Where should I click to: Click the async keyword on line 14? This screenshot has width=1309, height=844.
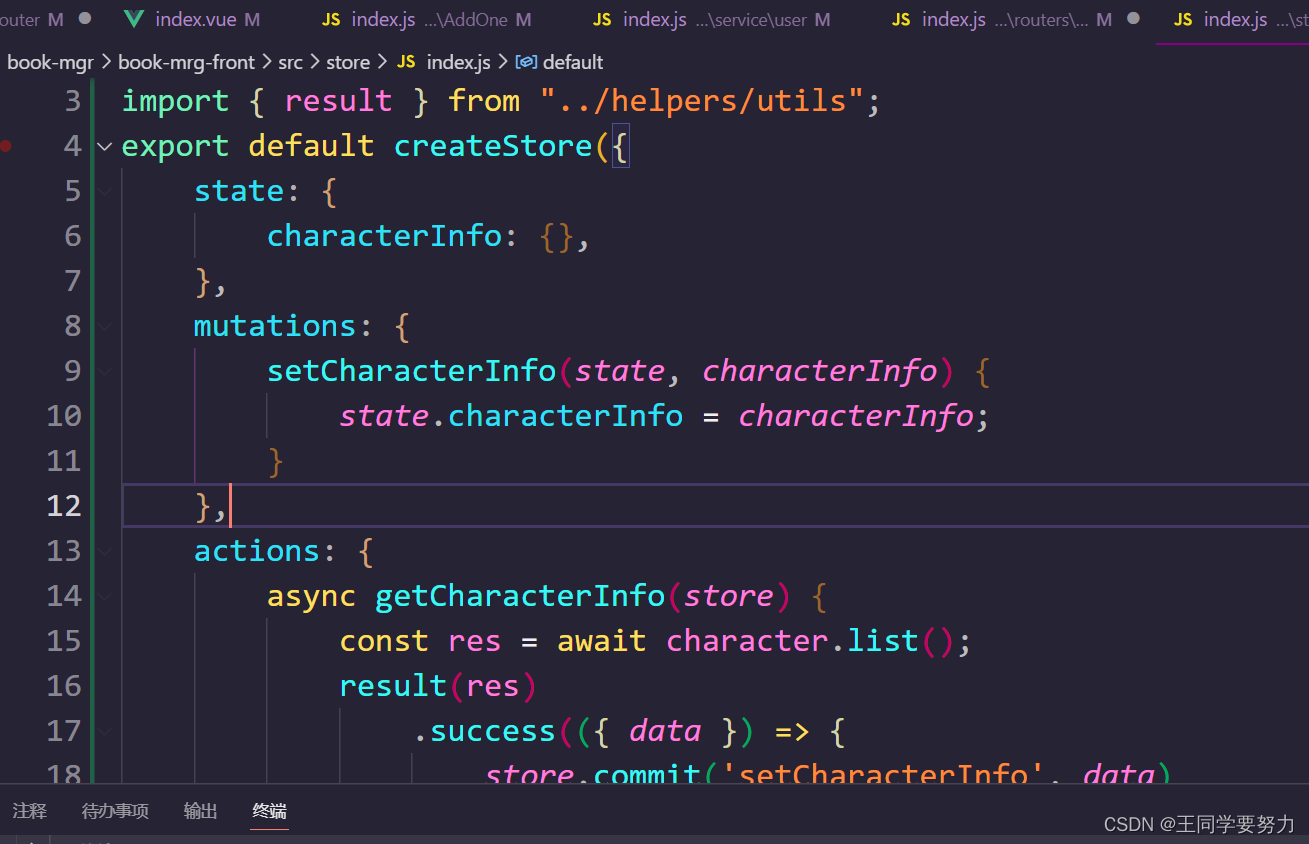311,596
